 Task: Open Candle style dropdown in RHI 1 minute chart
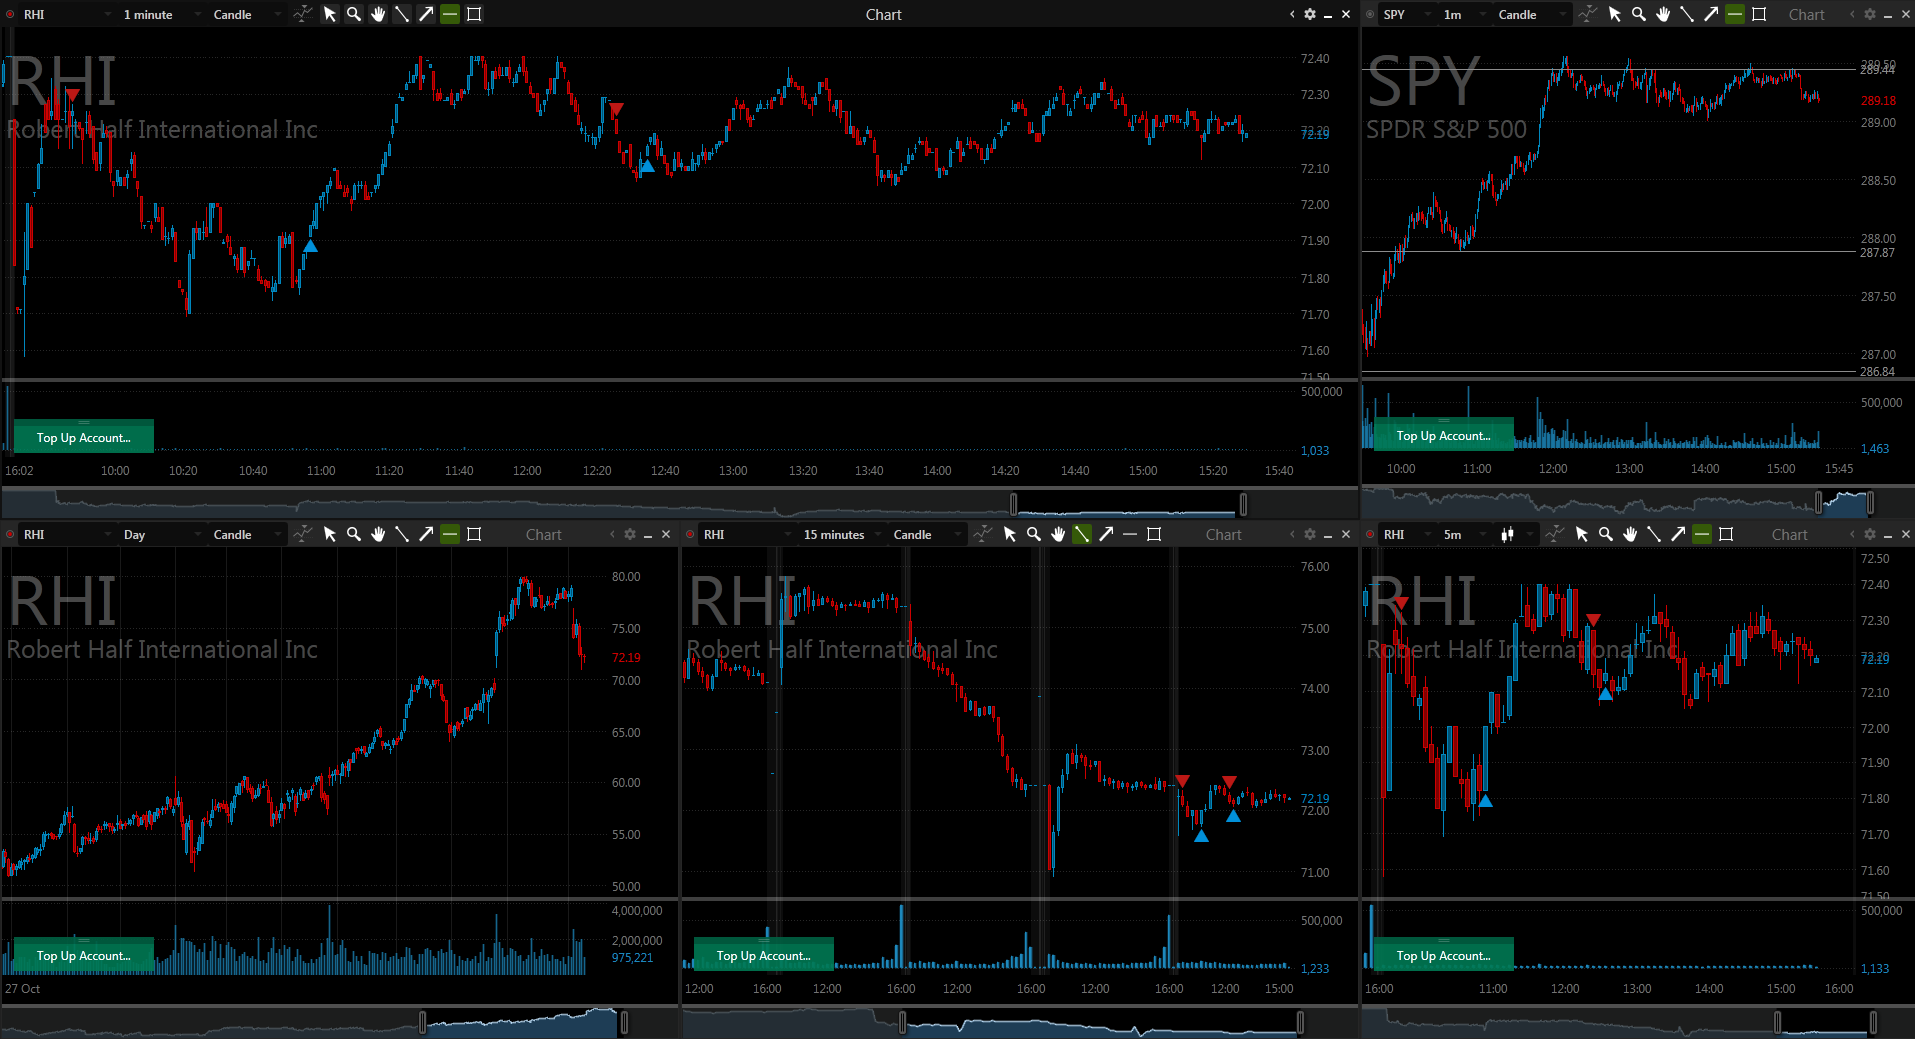click(247, 14)
